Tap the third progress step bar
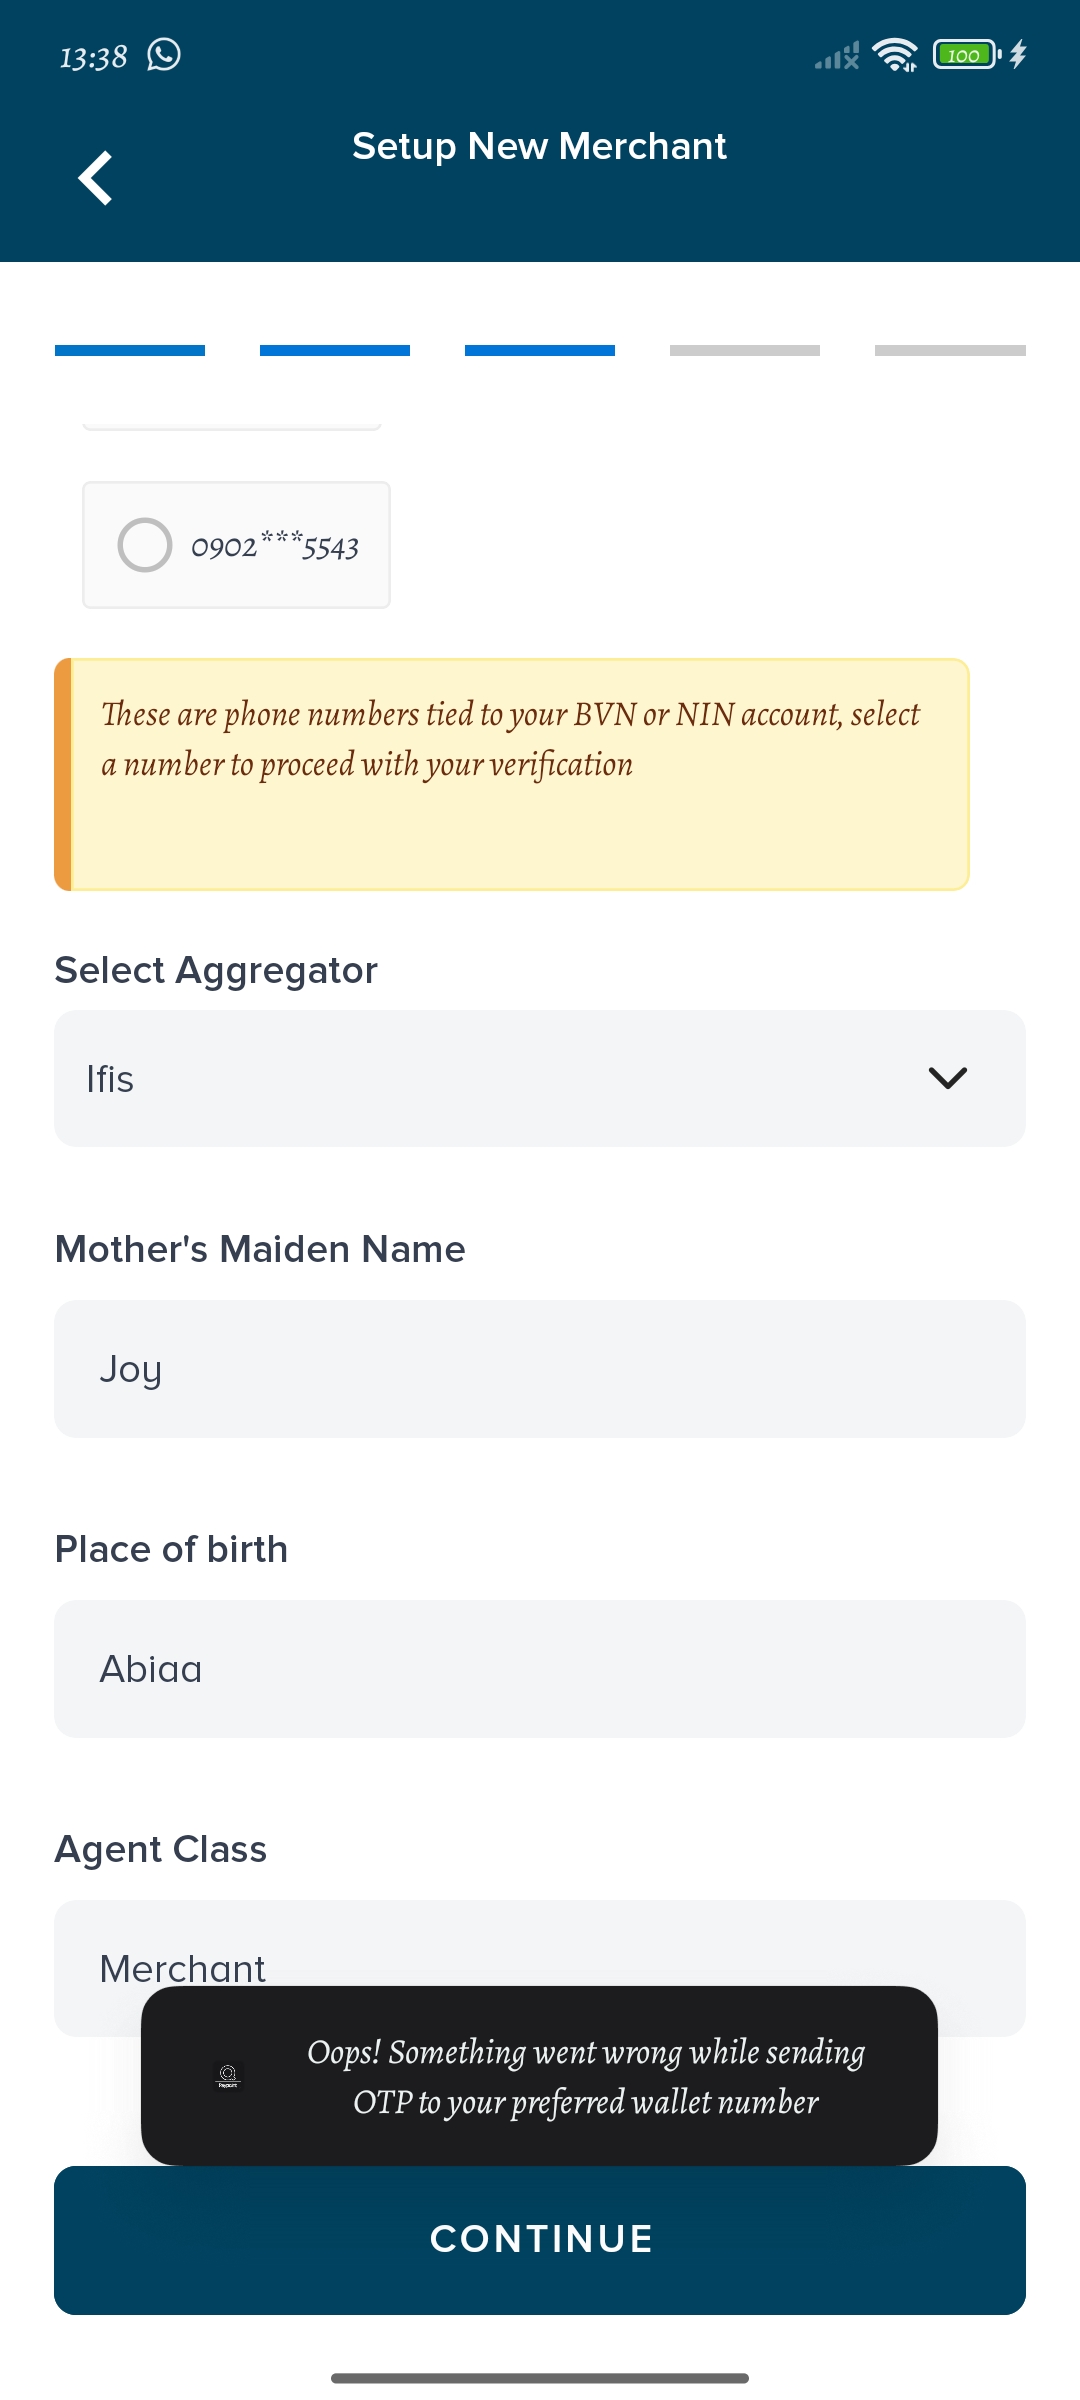The width and height of the screenshot is (1080, 2400). tap(540, 351)
